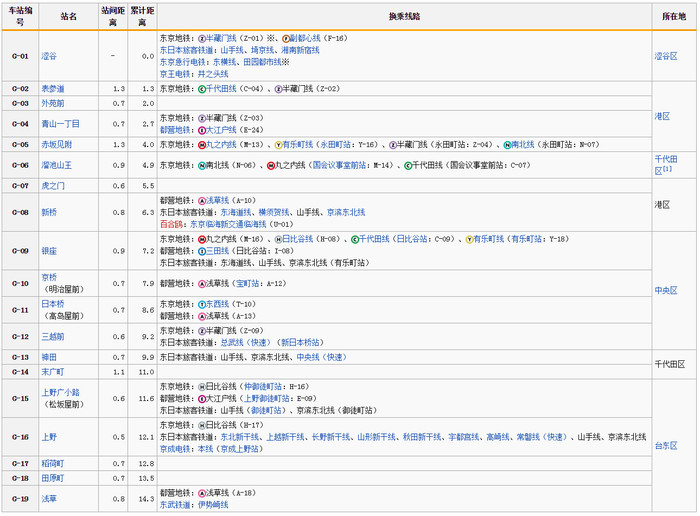The image size is (700, 516).
Task: Click the Z 半藏门线 icon in the G-05 row
Action: [x=393, y=145]
